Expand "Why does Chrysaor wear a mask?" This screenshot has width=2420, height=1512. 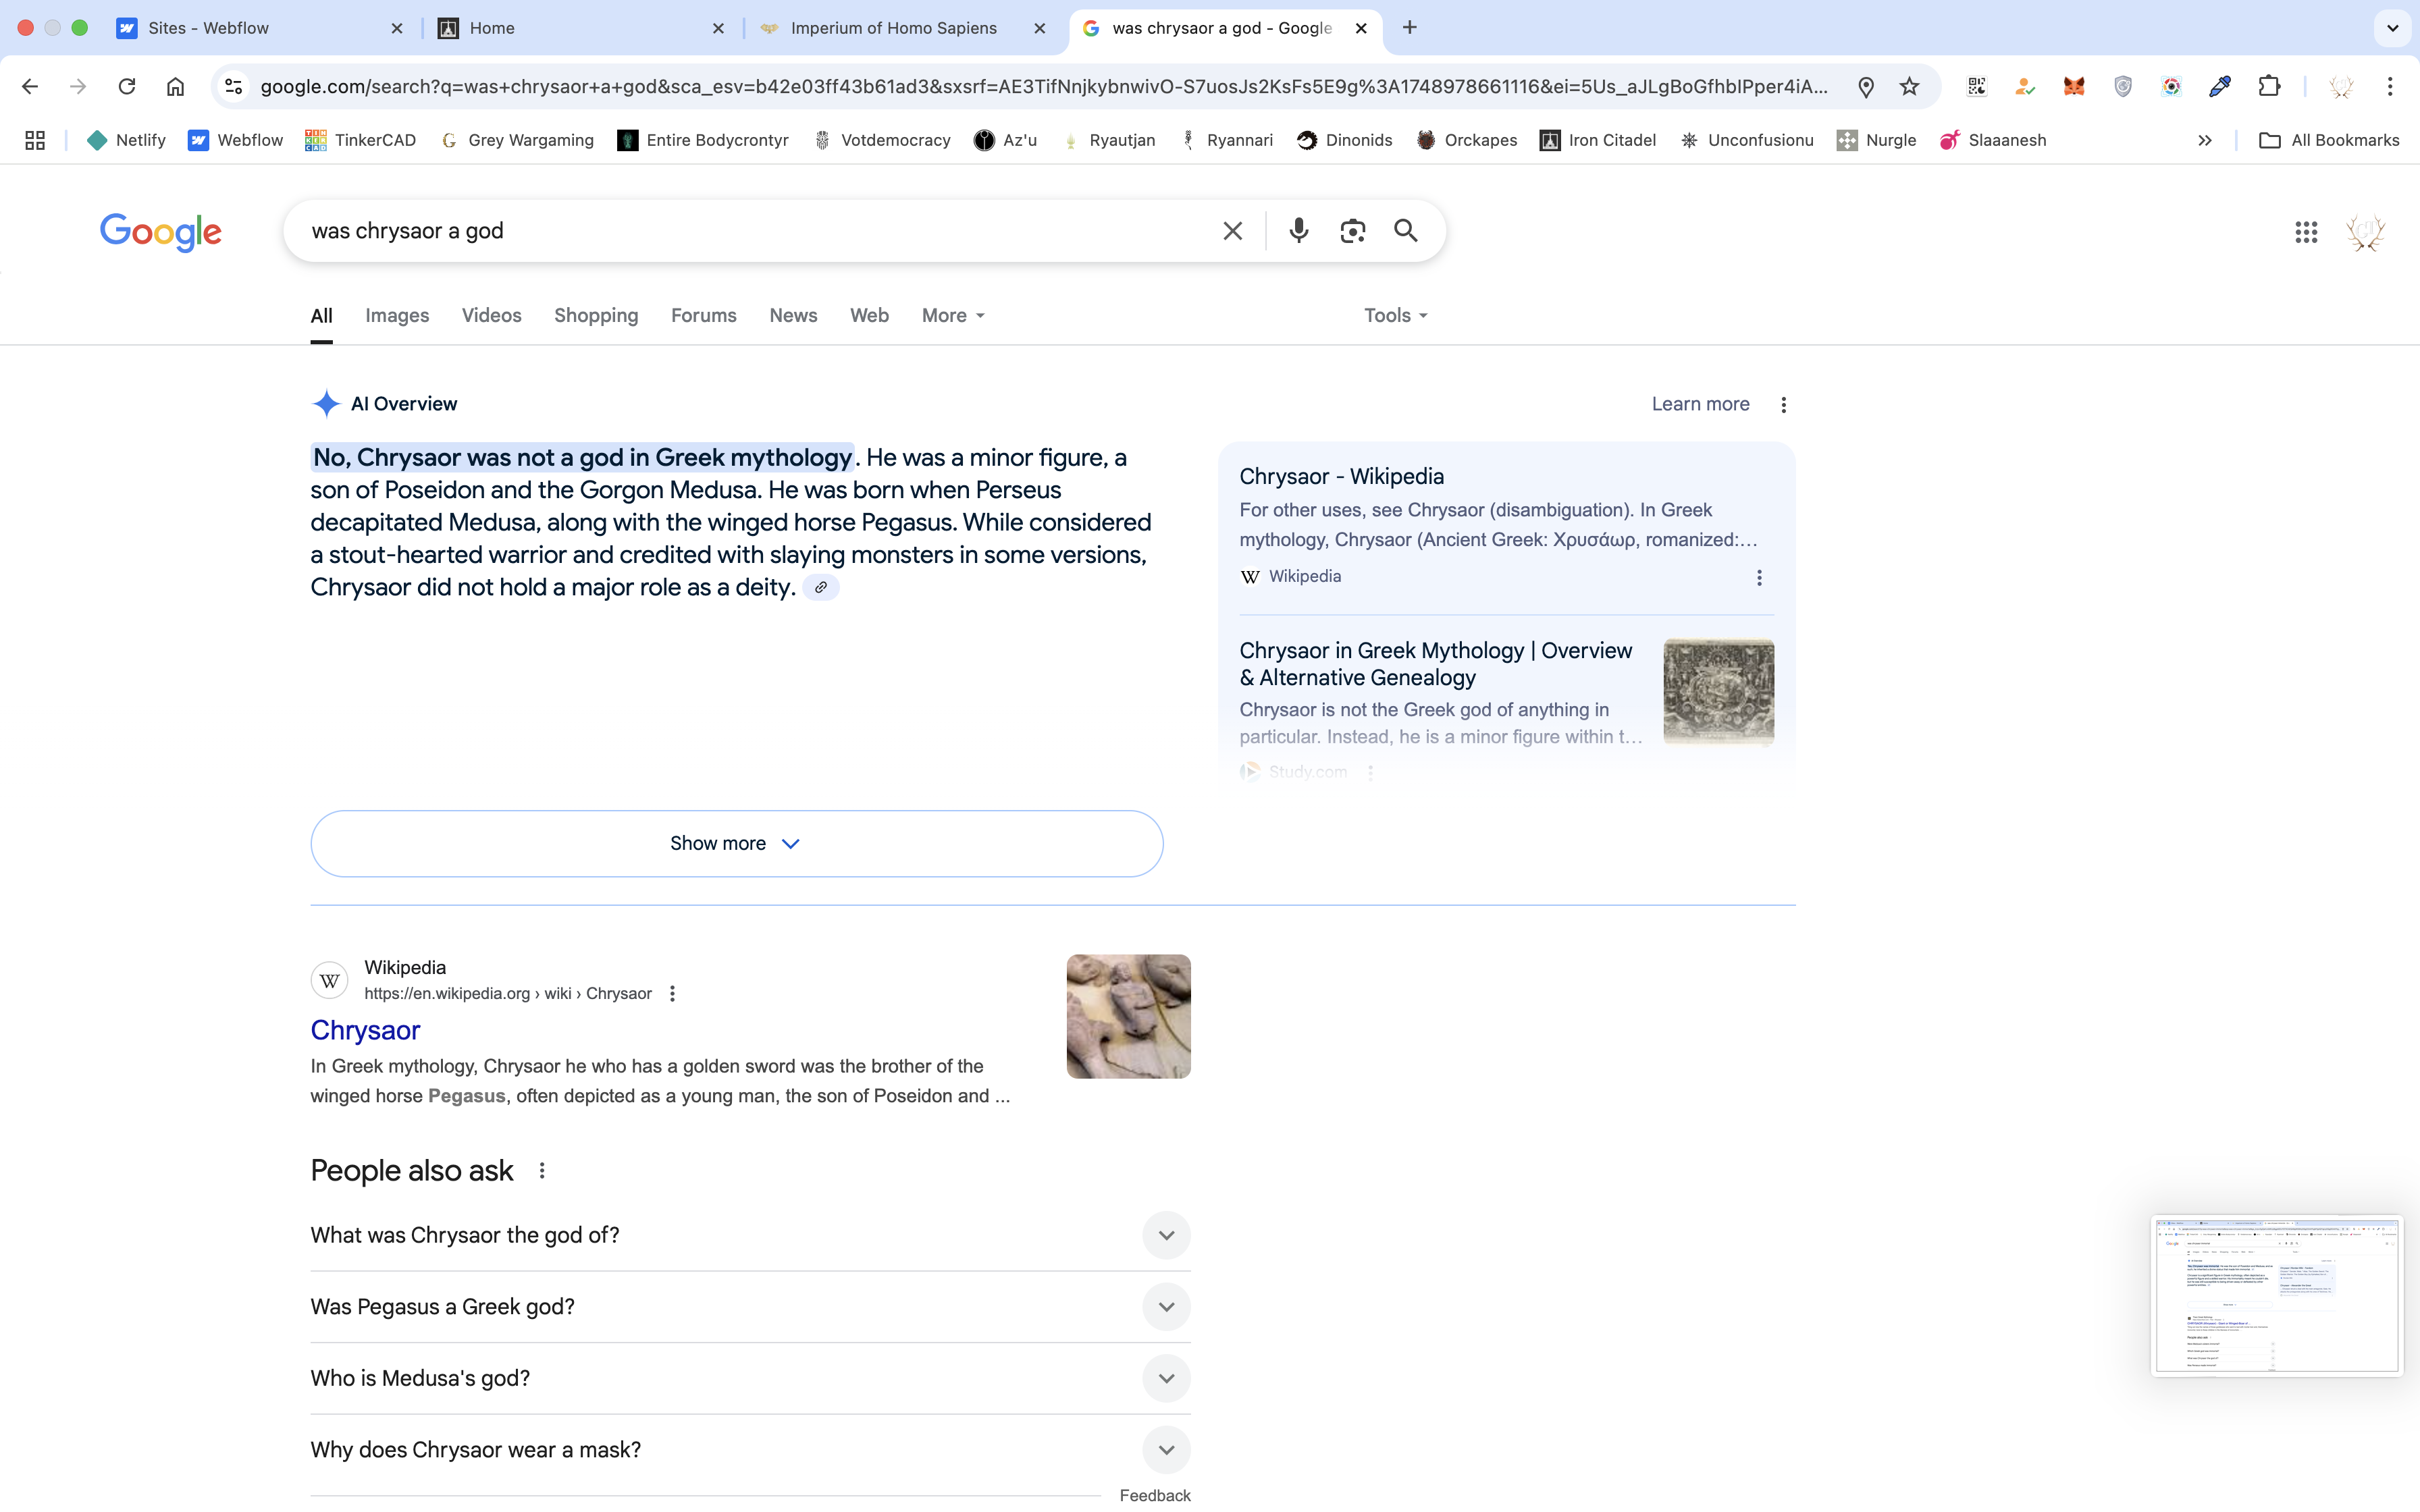click(x=1166, y=1450)
